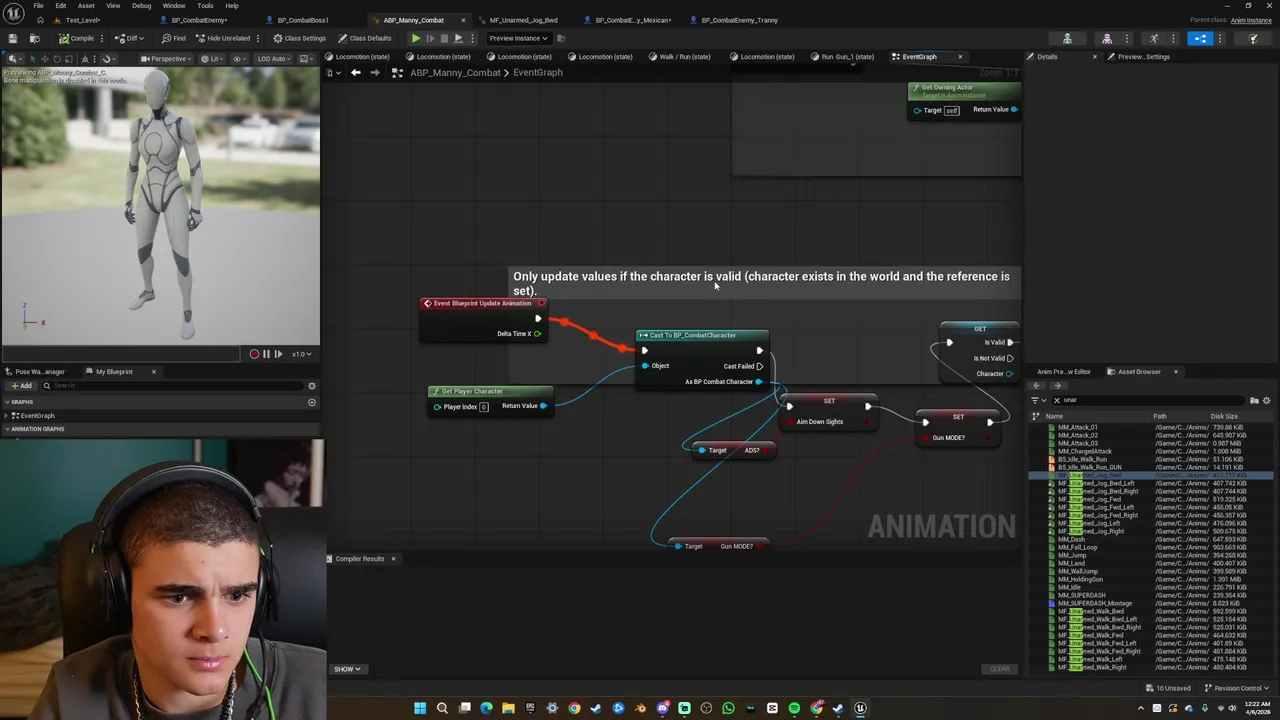The width and height of the screenshot is (1280, 720).
Task: Open the Revision Control dropdown
Action: click(1236, 688)
